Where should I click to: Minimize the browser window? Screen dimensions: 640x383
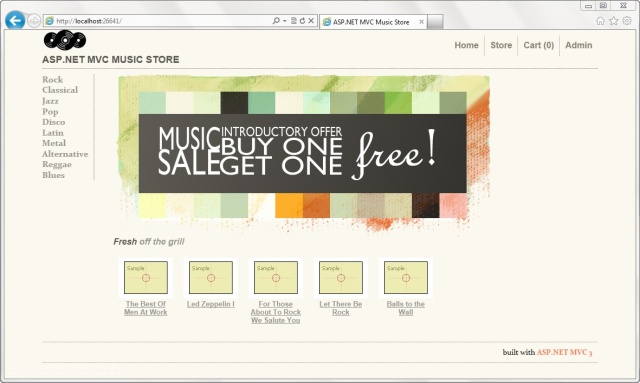click(588, 6)
